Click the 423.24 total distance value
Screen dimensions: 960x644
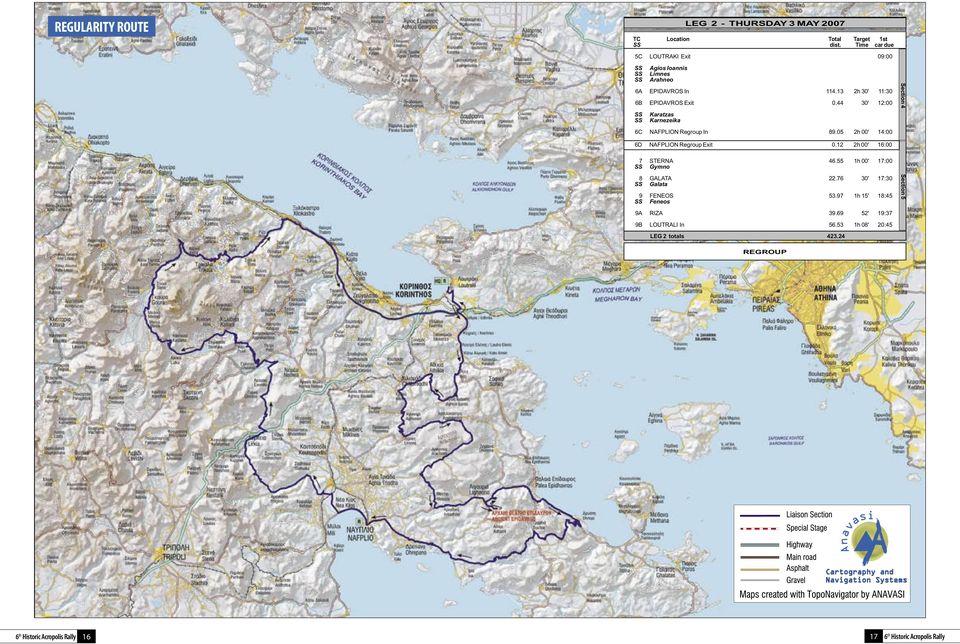pyautogui.click(x=835, y=236)
